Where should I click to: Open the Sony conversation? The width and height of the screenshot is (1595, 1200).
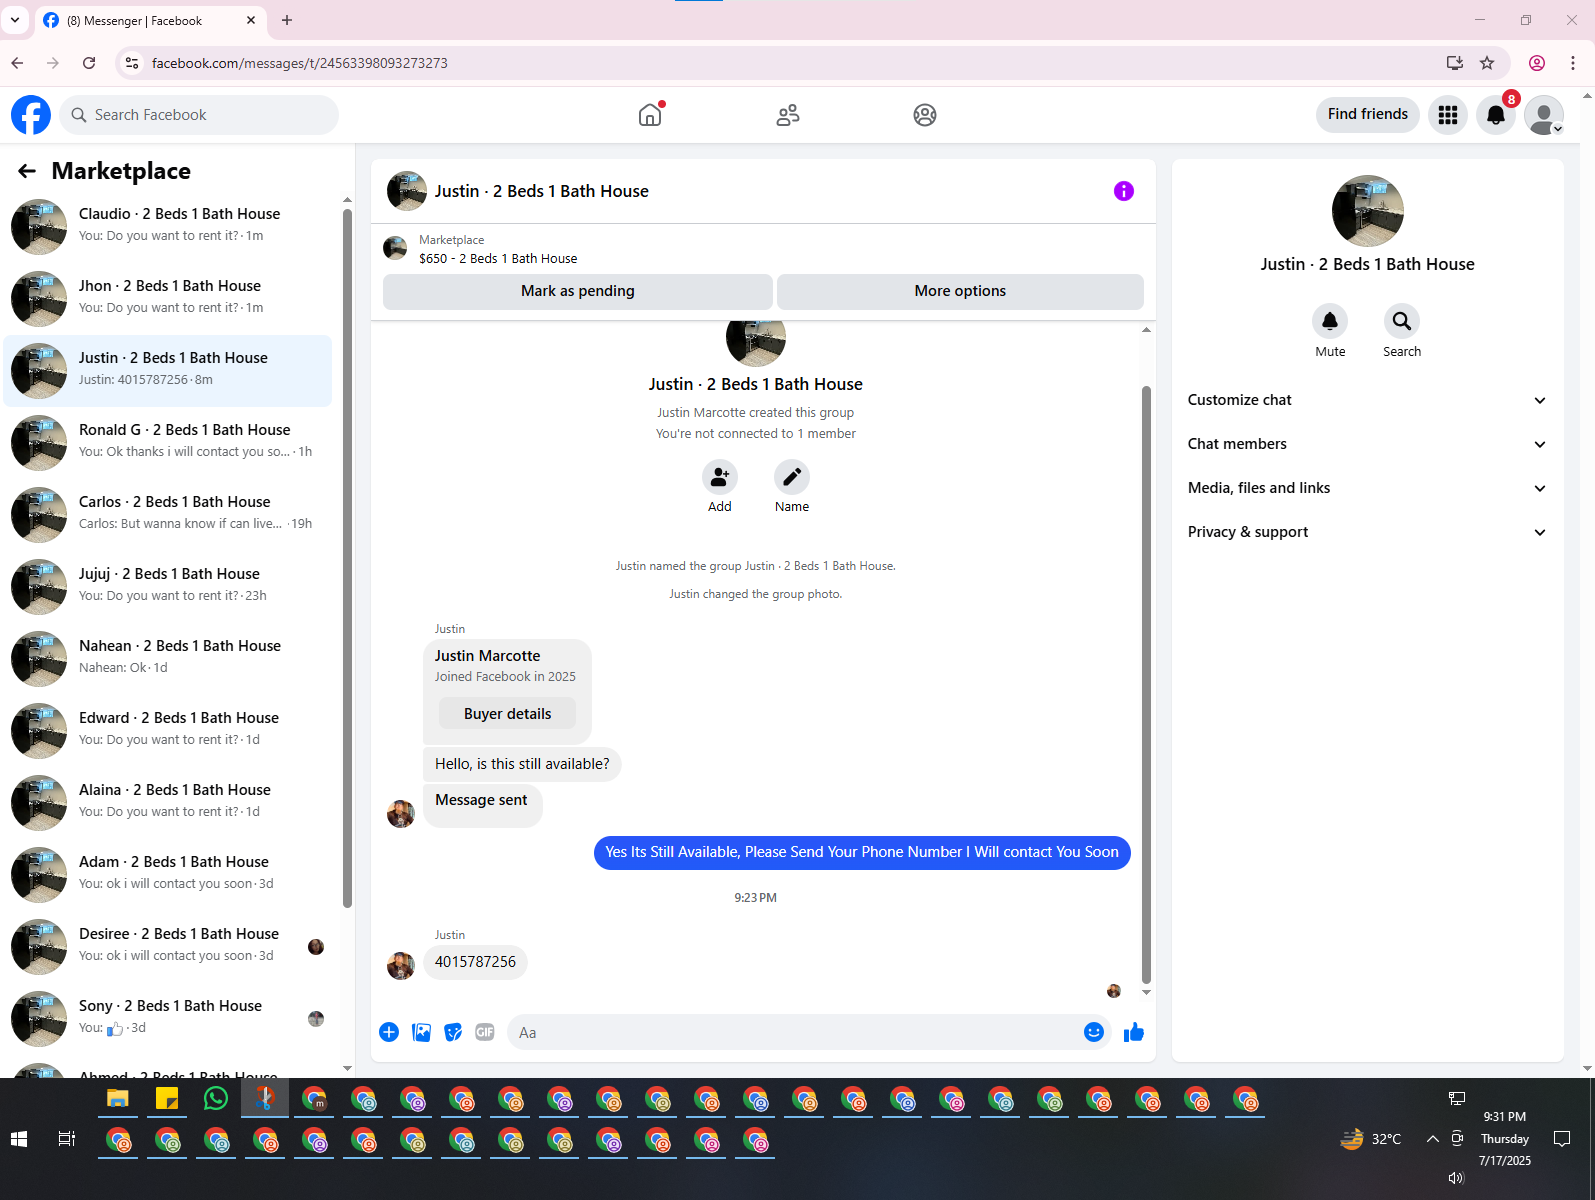pos(168,1019)
